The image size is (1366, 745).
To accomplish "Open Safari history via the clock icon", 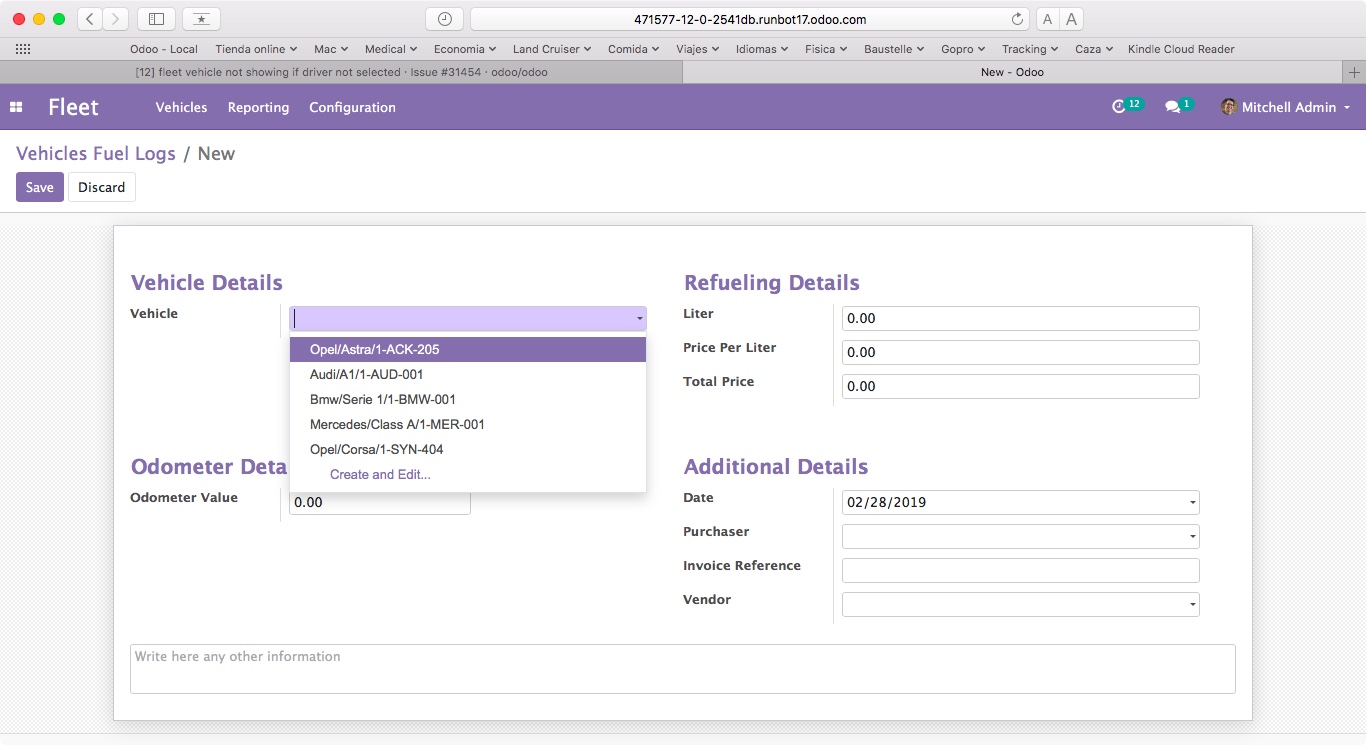I will point(444,18).
